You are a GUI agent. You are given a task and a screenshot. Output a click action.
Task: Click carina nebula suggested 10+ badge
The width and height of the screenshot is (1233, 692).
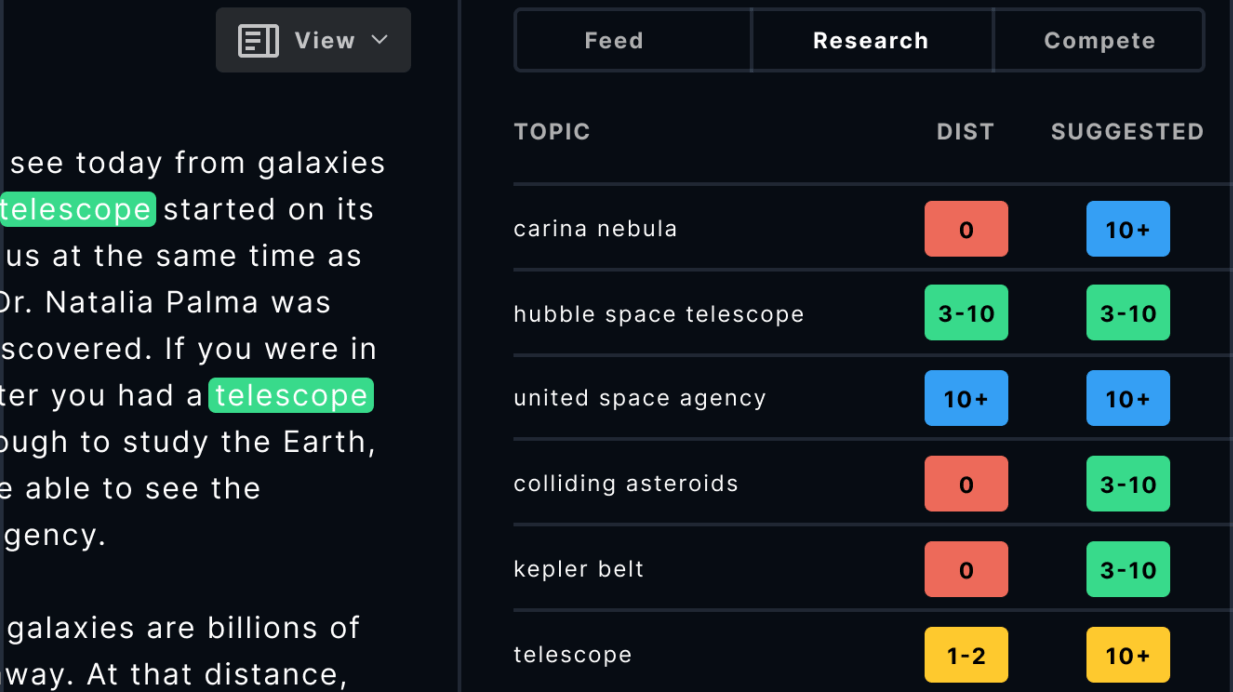[x=1127, y=230]
